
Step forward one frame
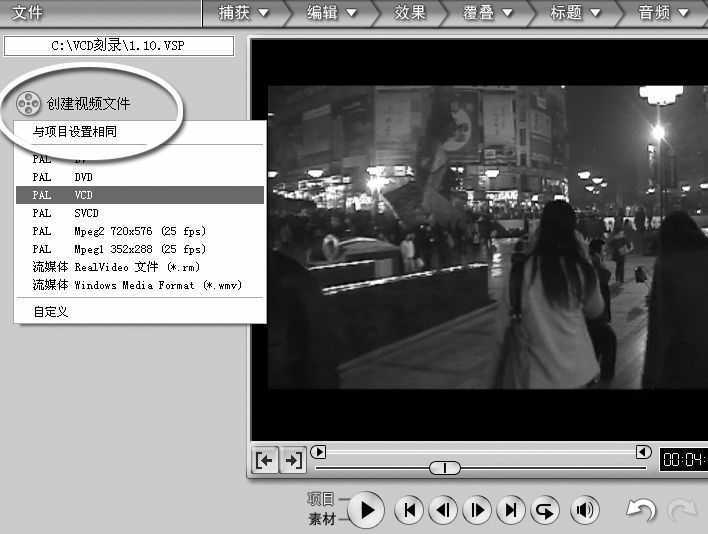(x=477, y=510)
